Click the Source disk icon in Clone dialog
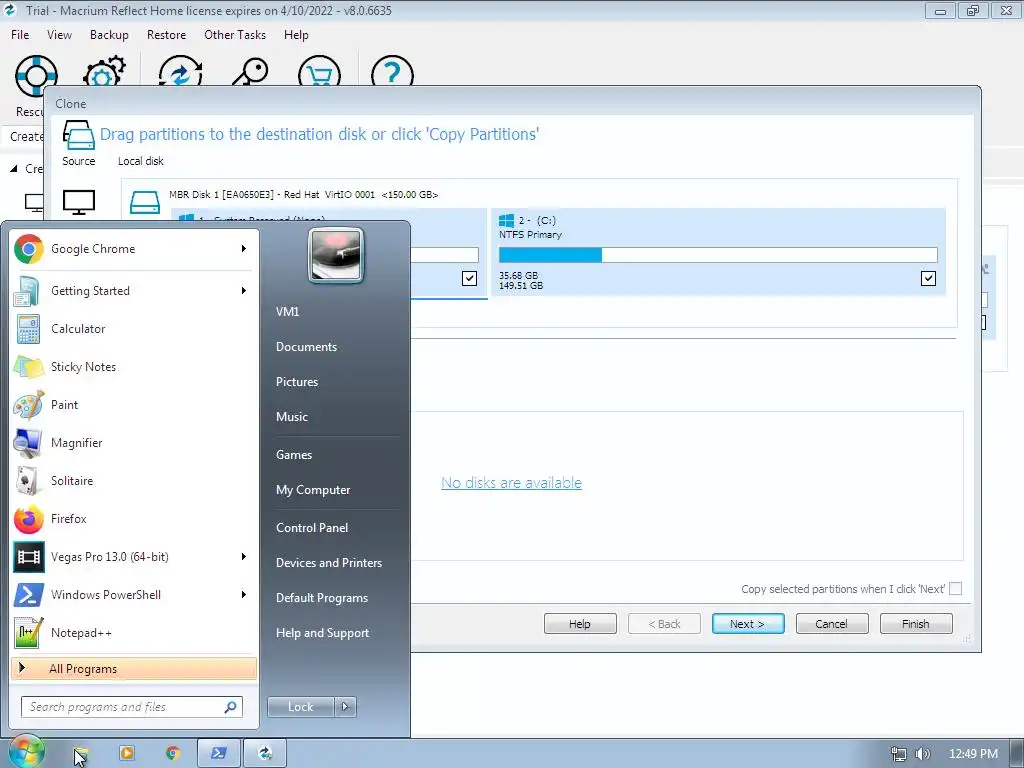1024x768 pixels. click(78, 135)
